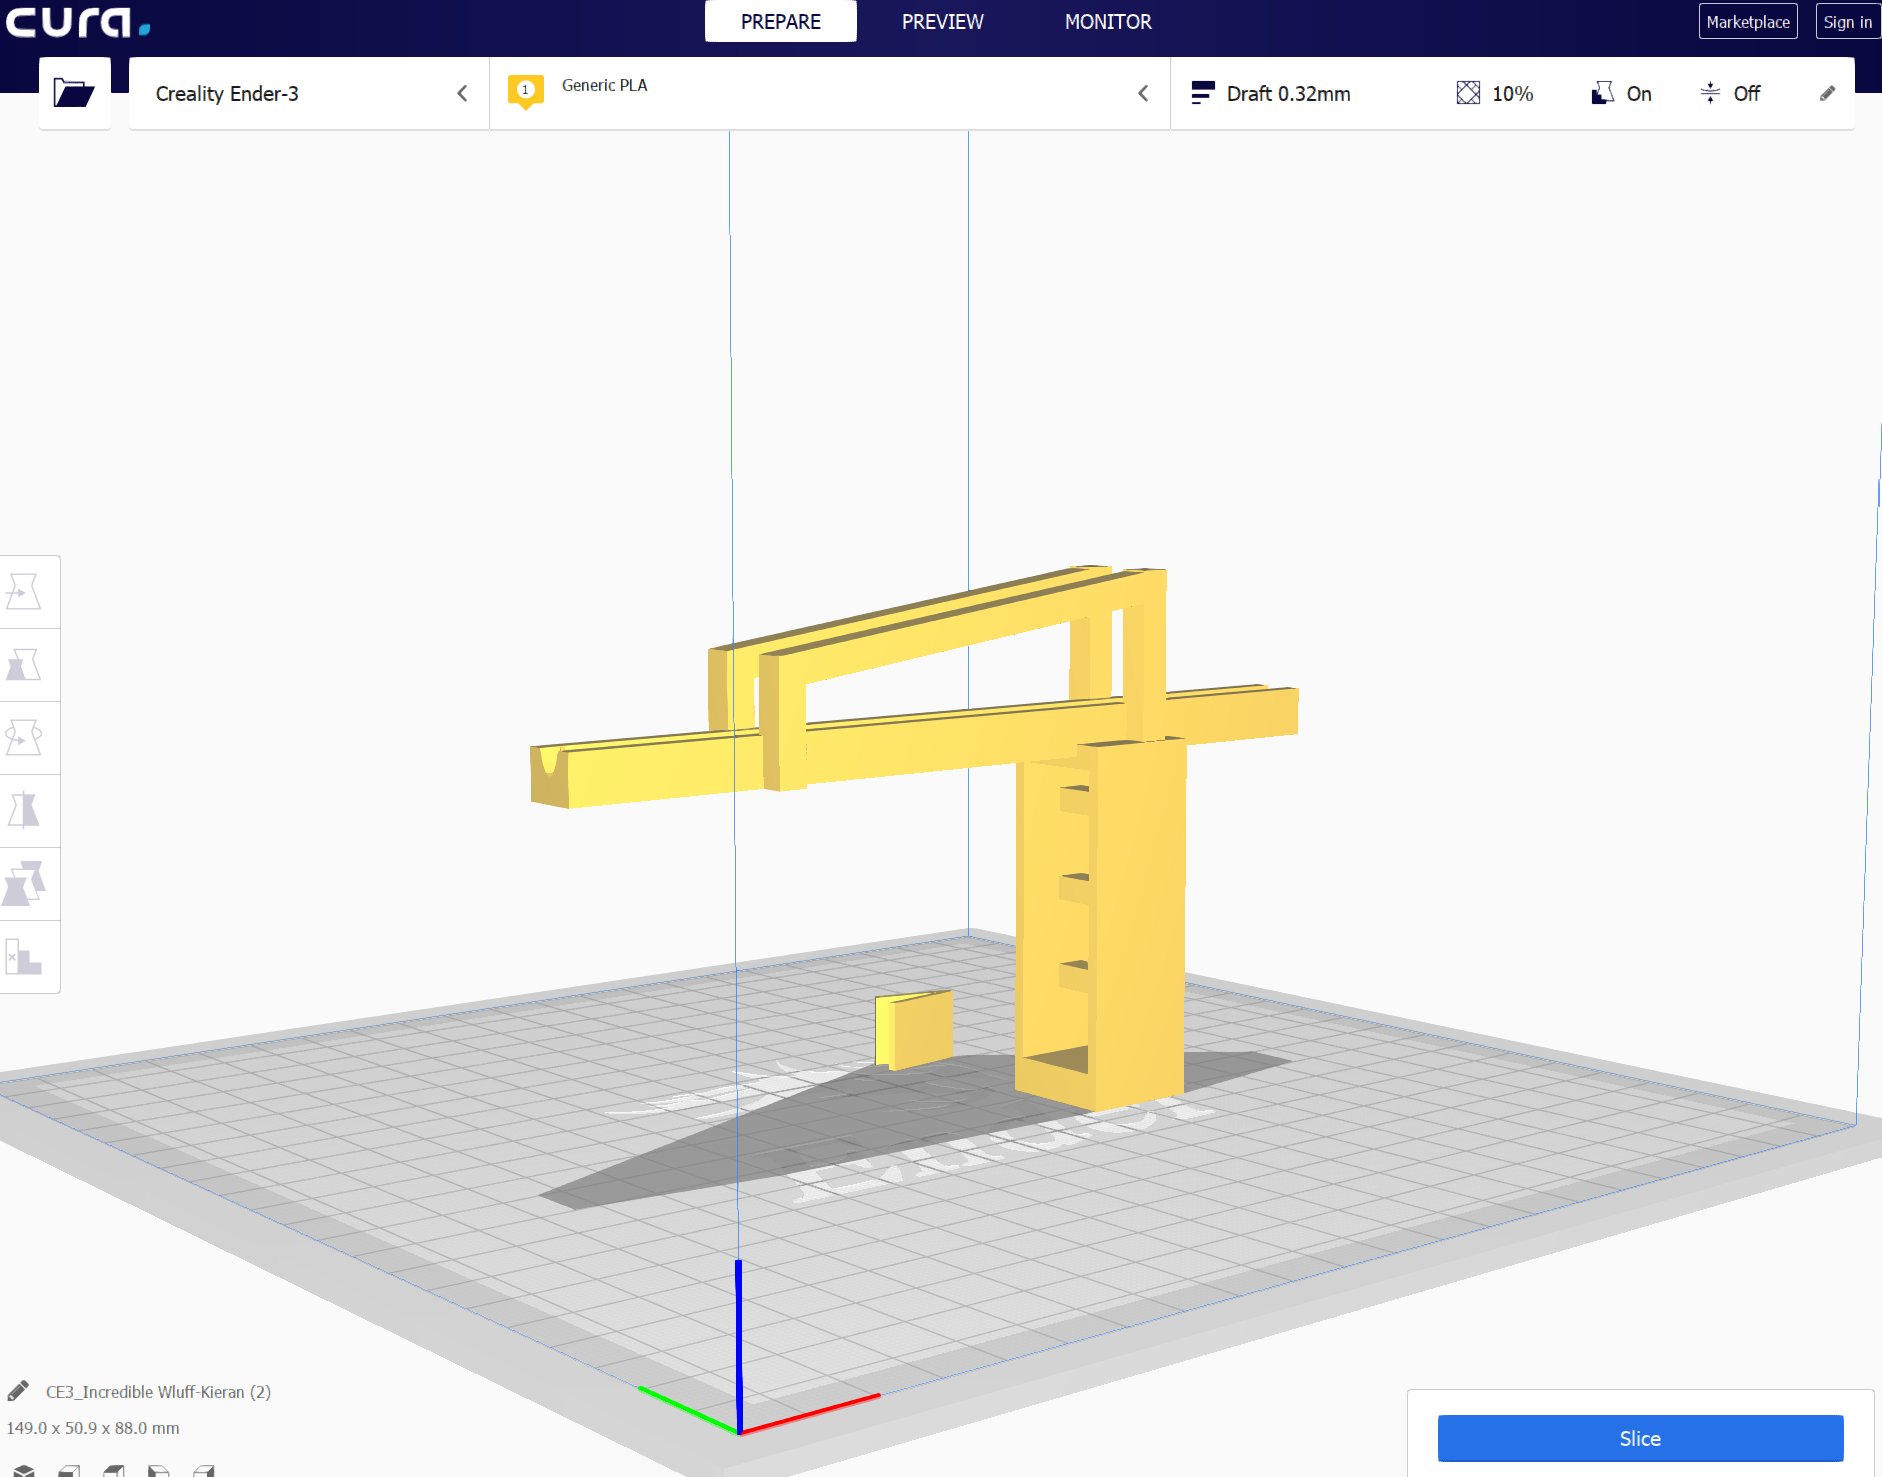Switch to front view cube icon
The width and height of the screenshot is (1882, 1477).
point(69,1470)
